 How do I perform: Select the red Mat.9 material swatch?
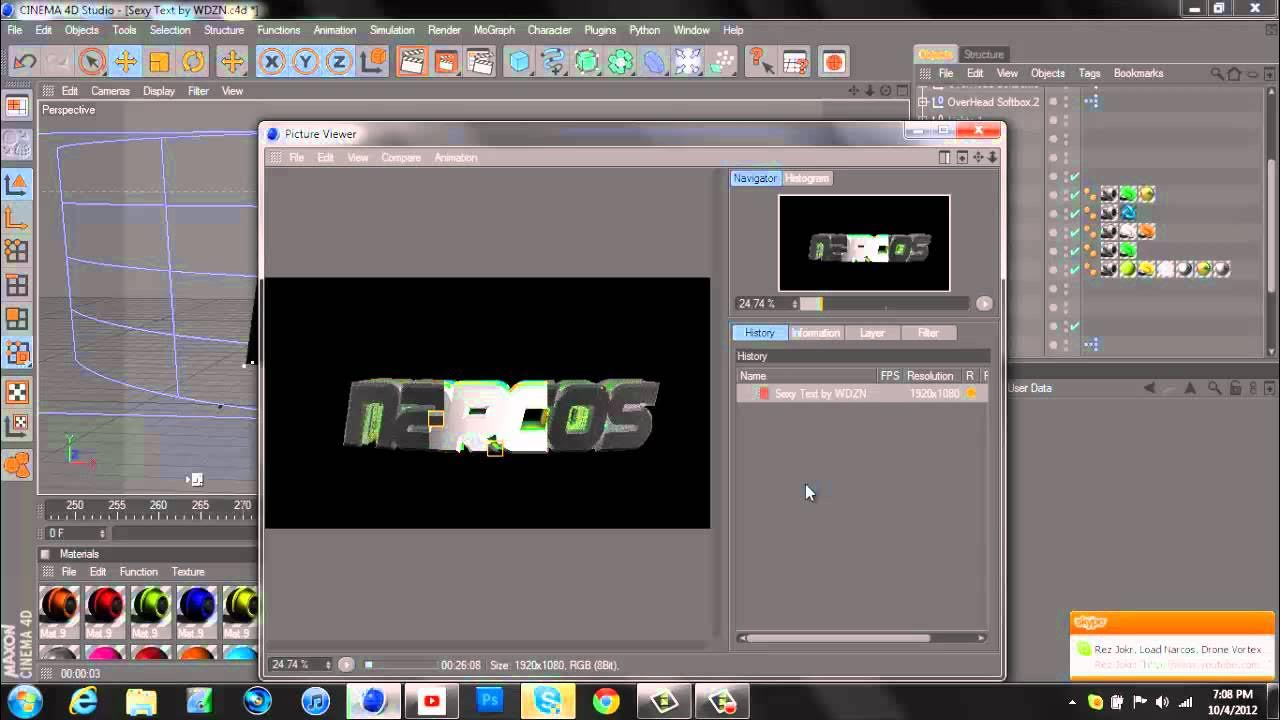[104, 604]
